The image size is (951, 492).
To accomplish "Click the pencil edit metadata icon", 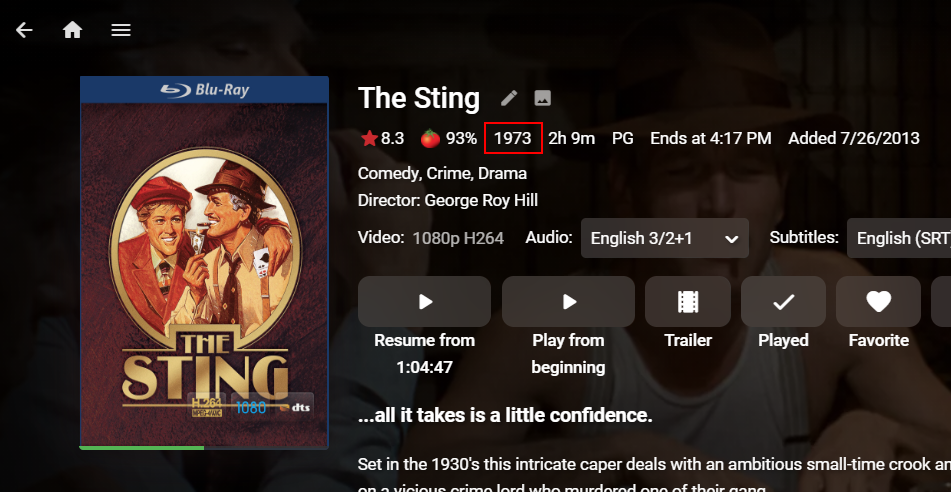I will coord(509,98).
